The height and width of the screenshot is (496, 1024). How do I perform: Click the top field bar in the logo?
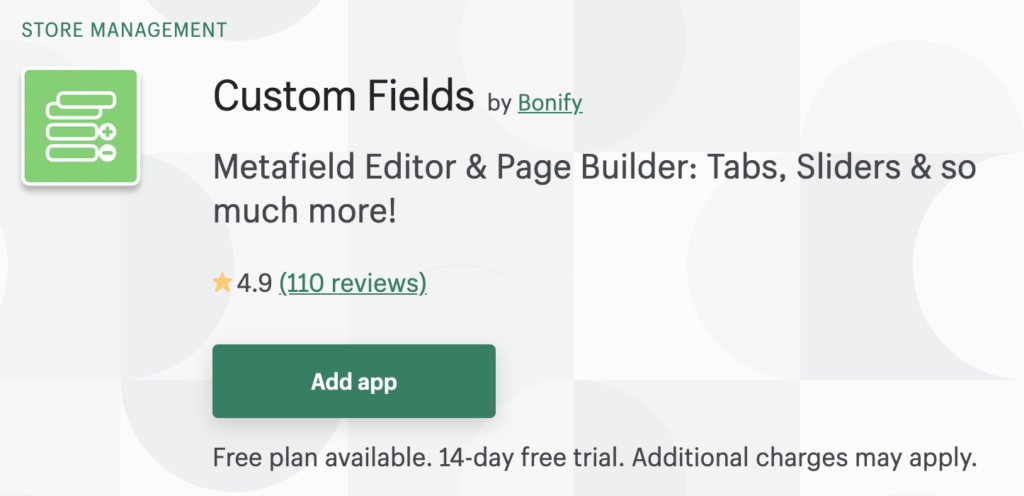(x=84, y=102)
